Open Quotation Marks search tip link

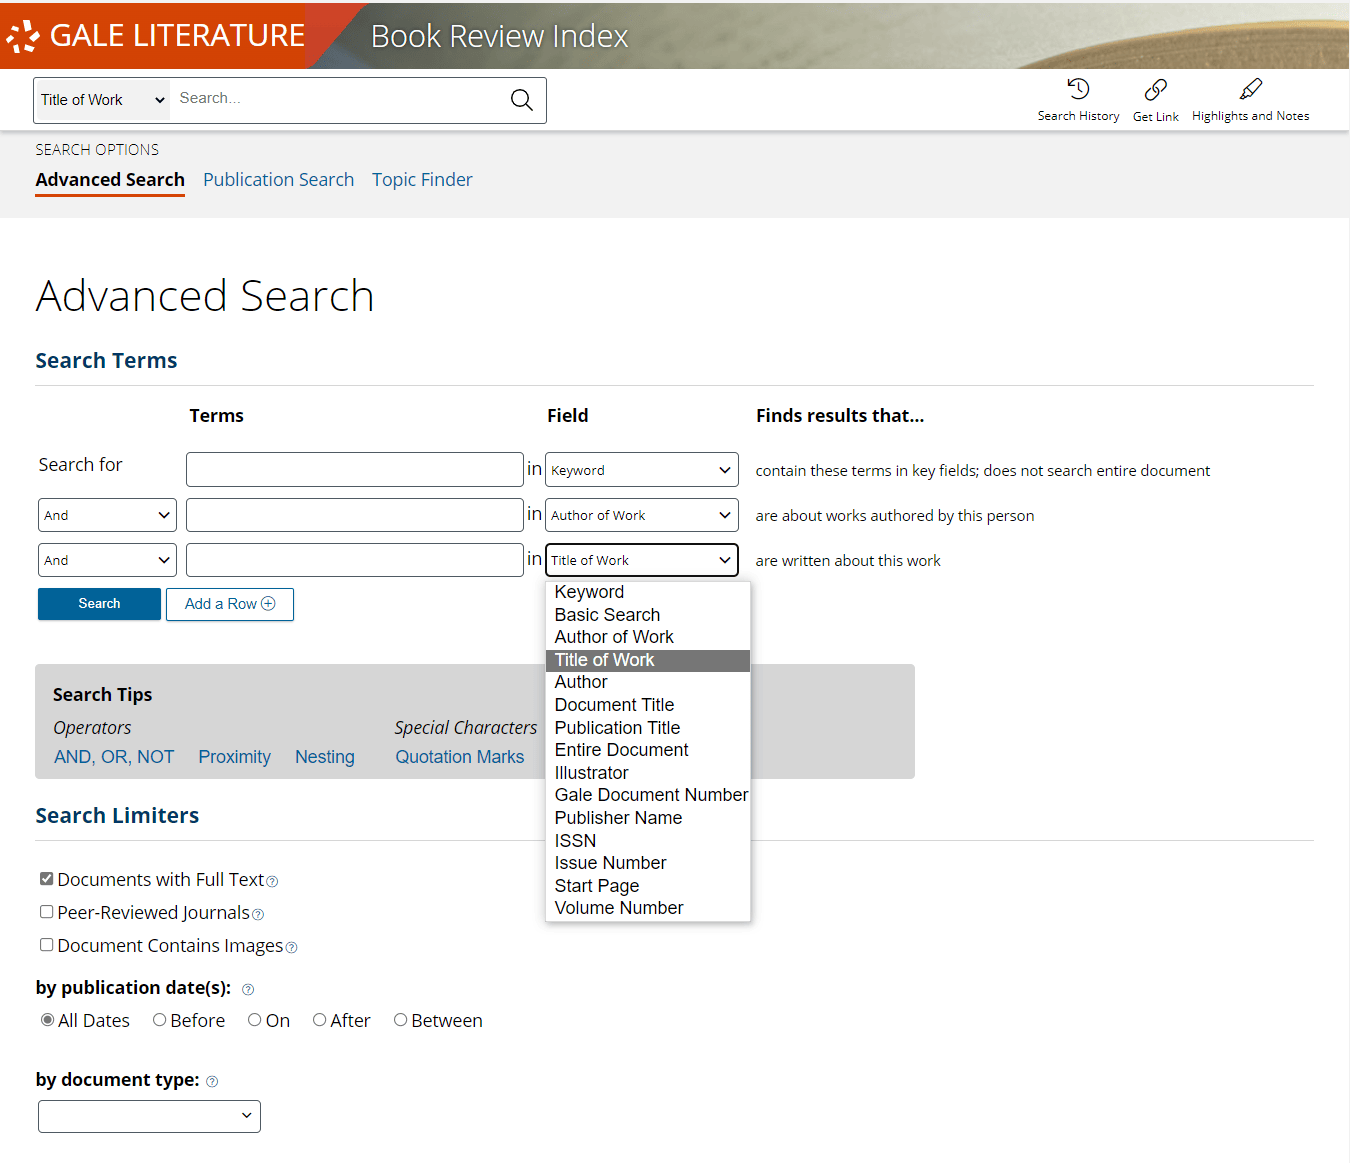[x=460, y=757]
